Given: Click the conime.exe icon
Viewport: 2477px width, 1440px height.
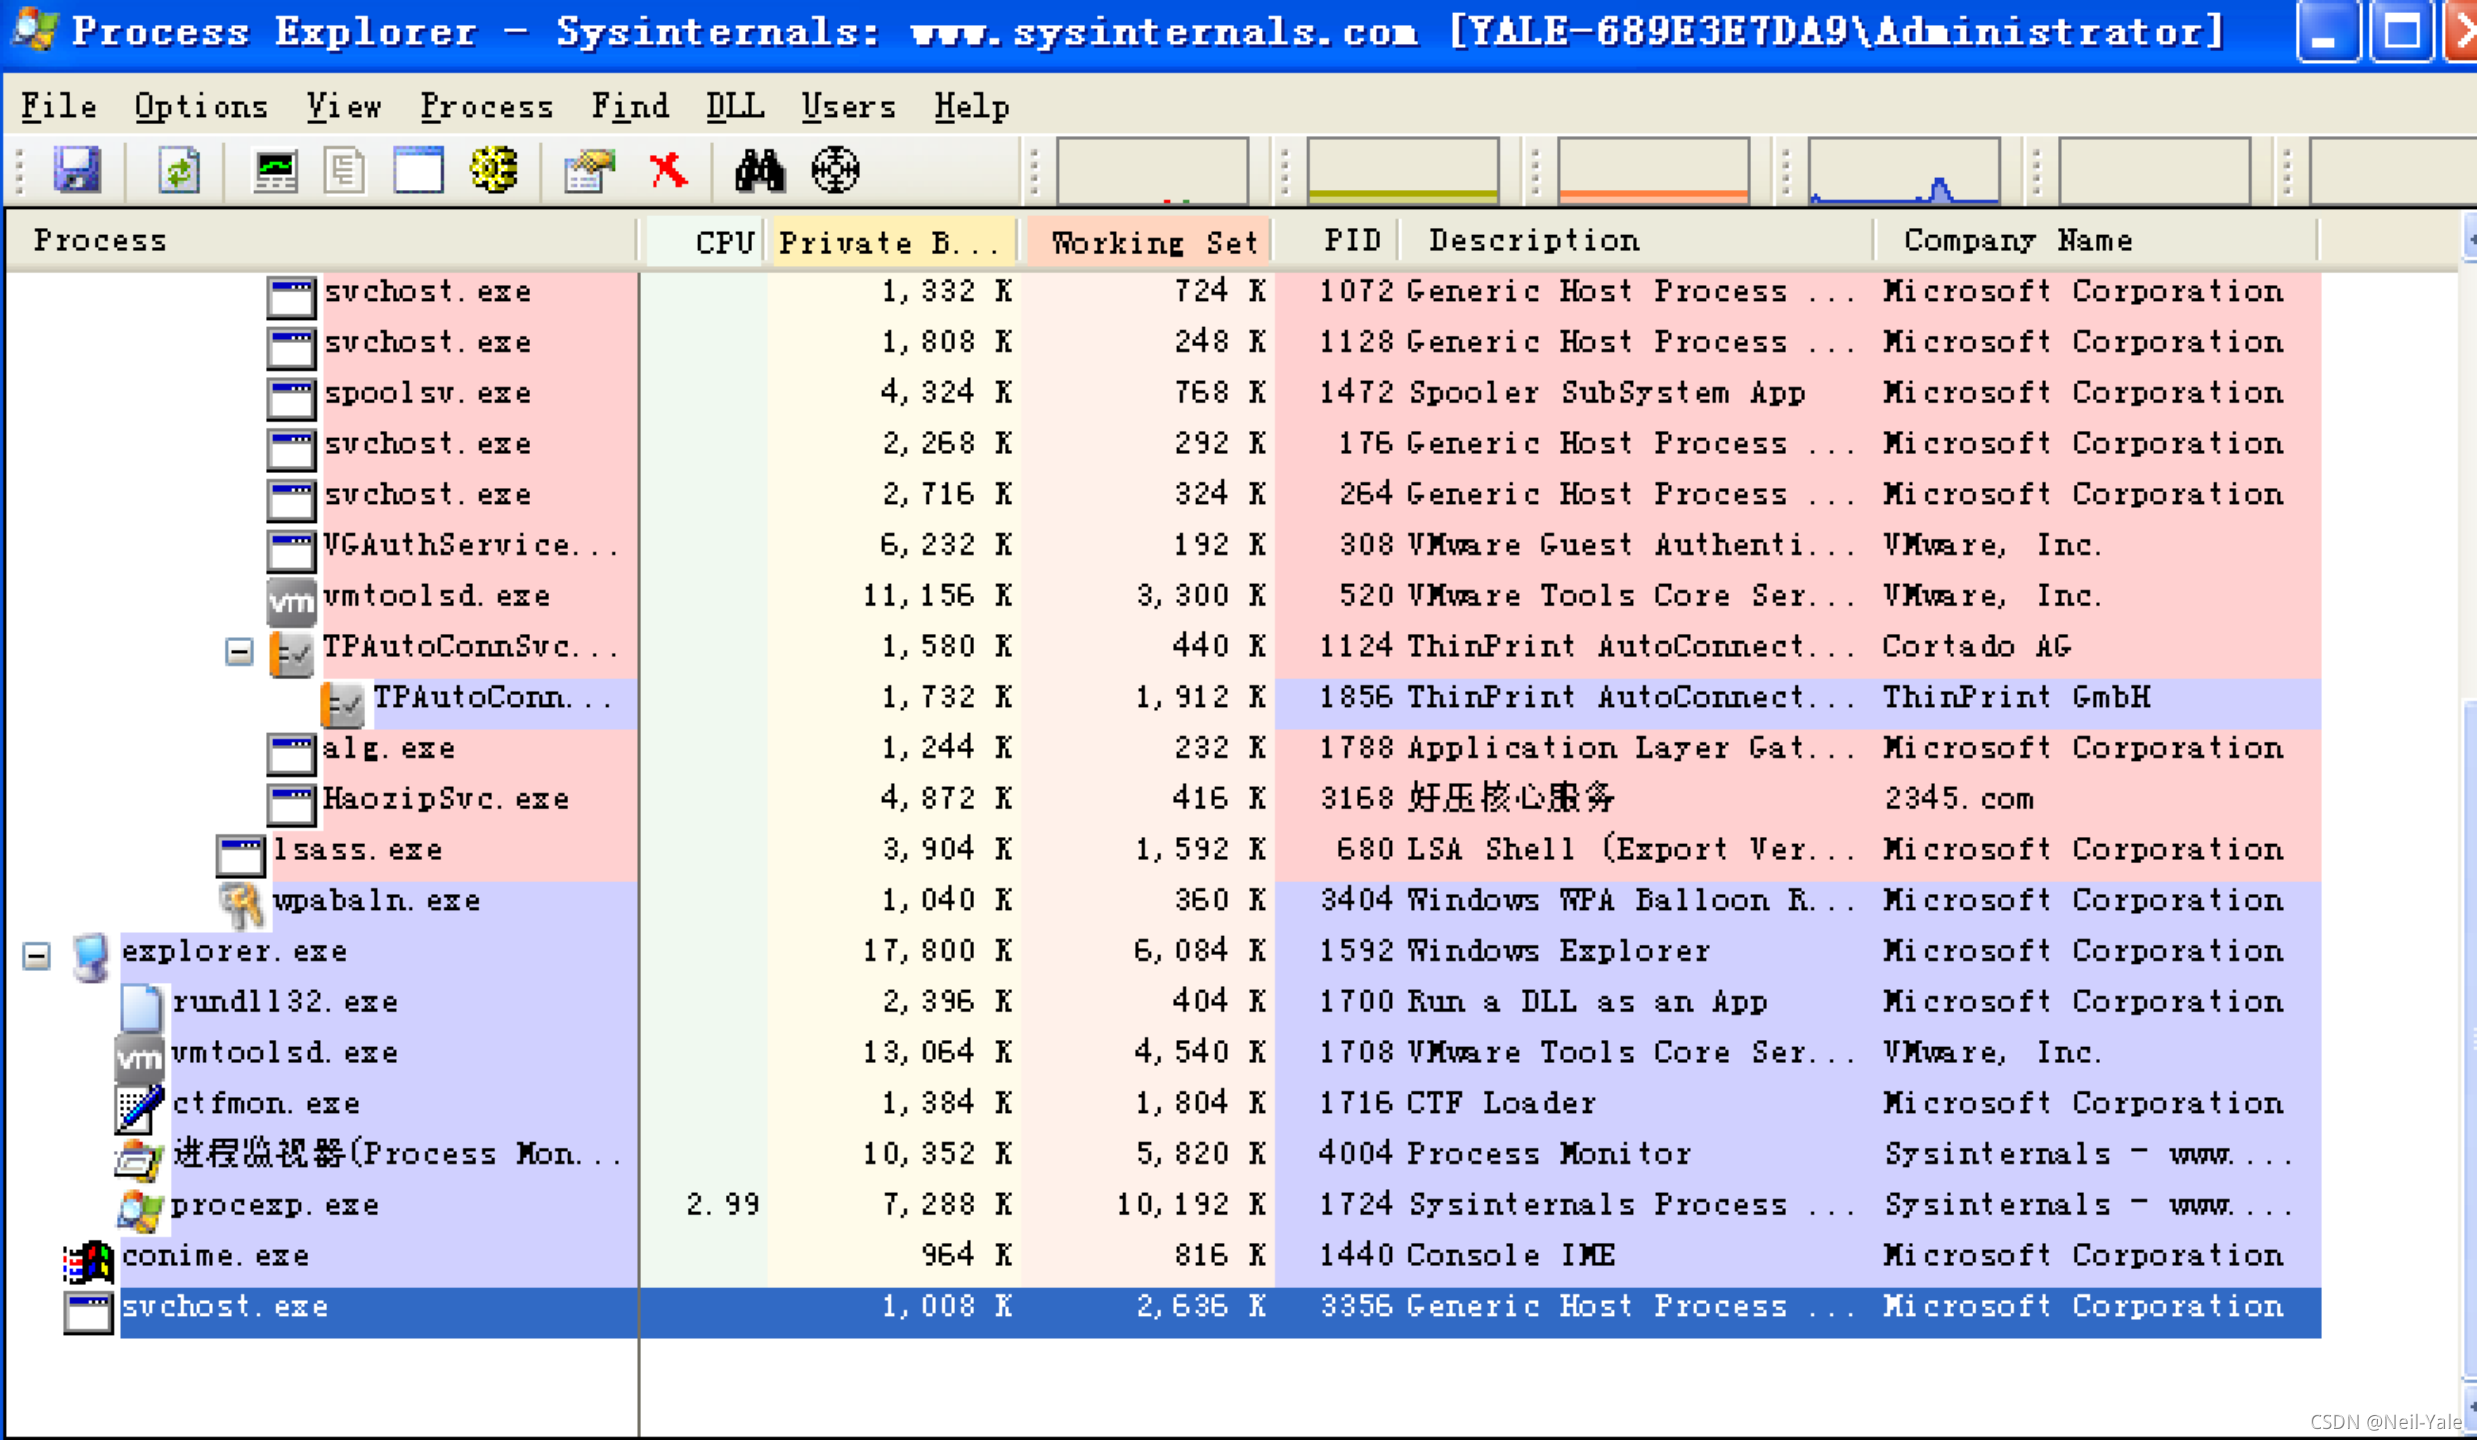Looking at the screenshot, I should [89, 1261].
